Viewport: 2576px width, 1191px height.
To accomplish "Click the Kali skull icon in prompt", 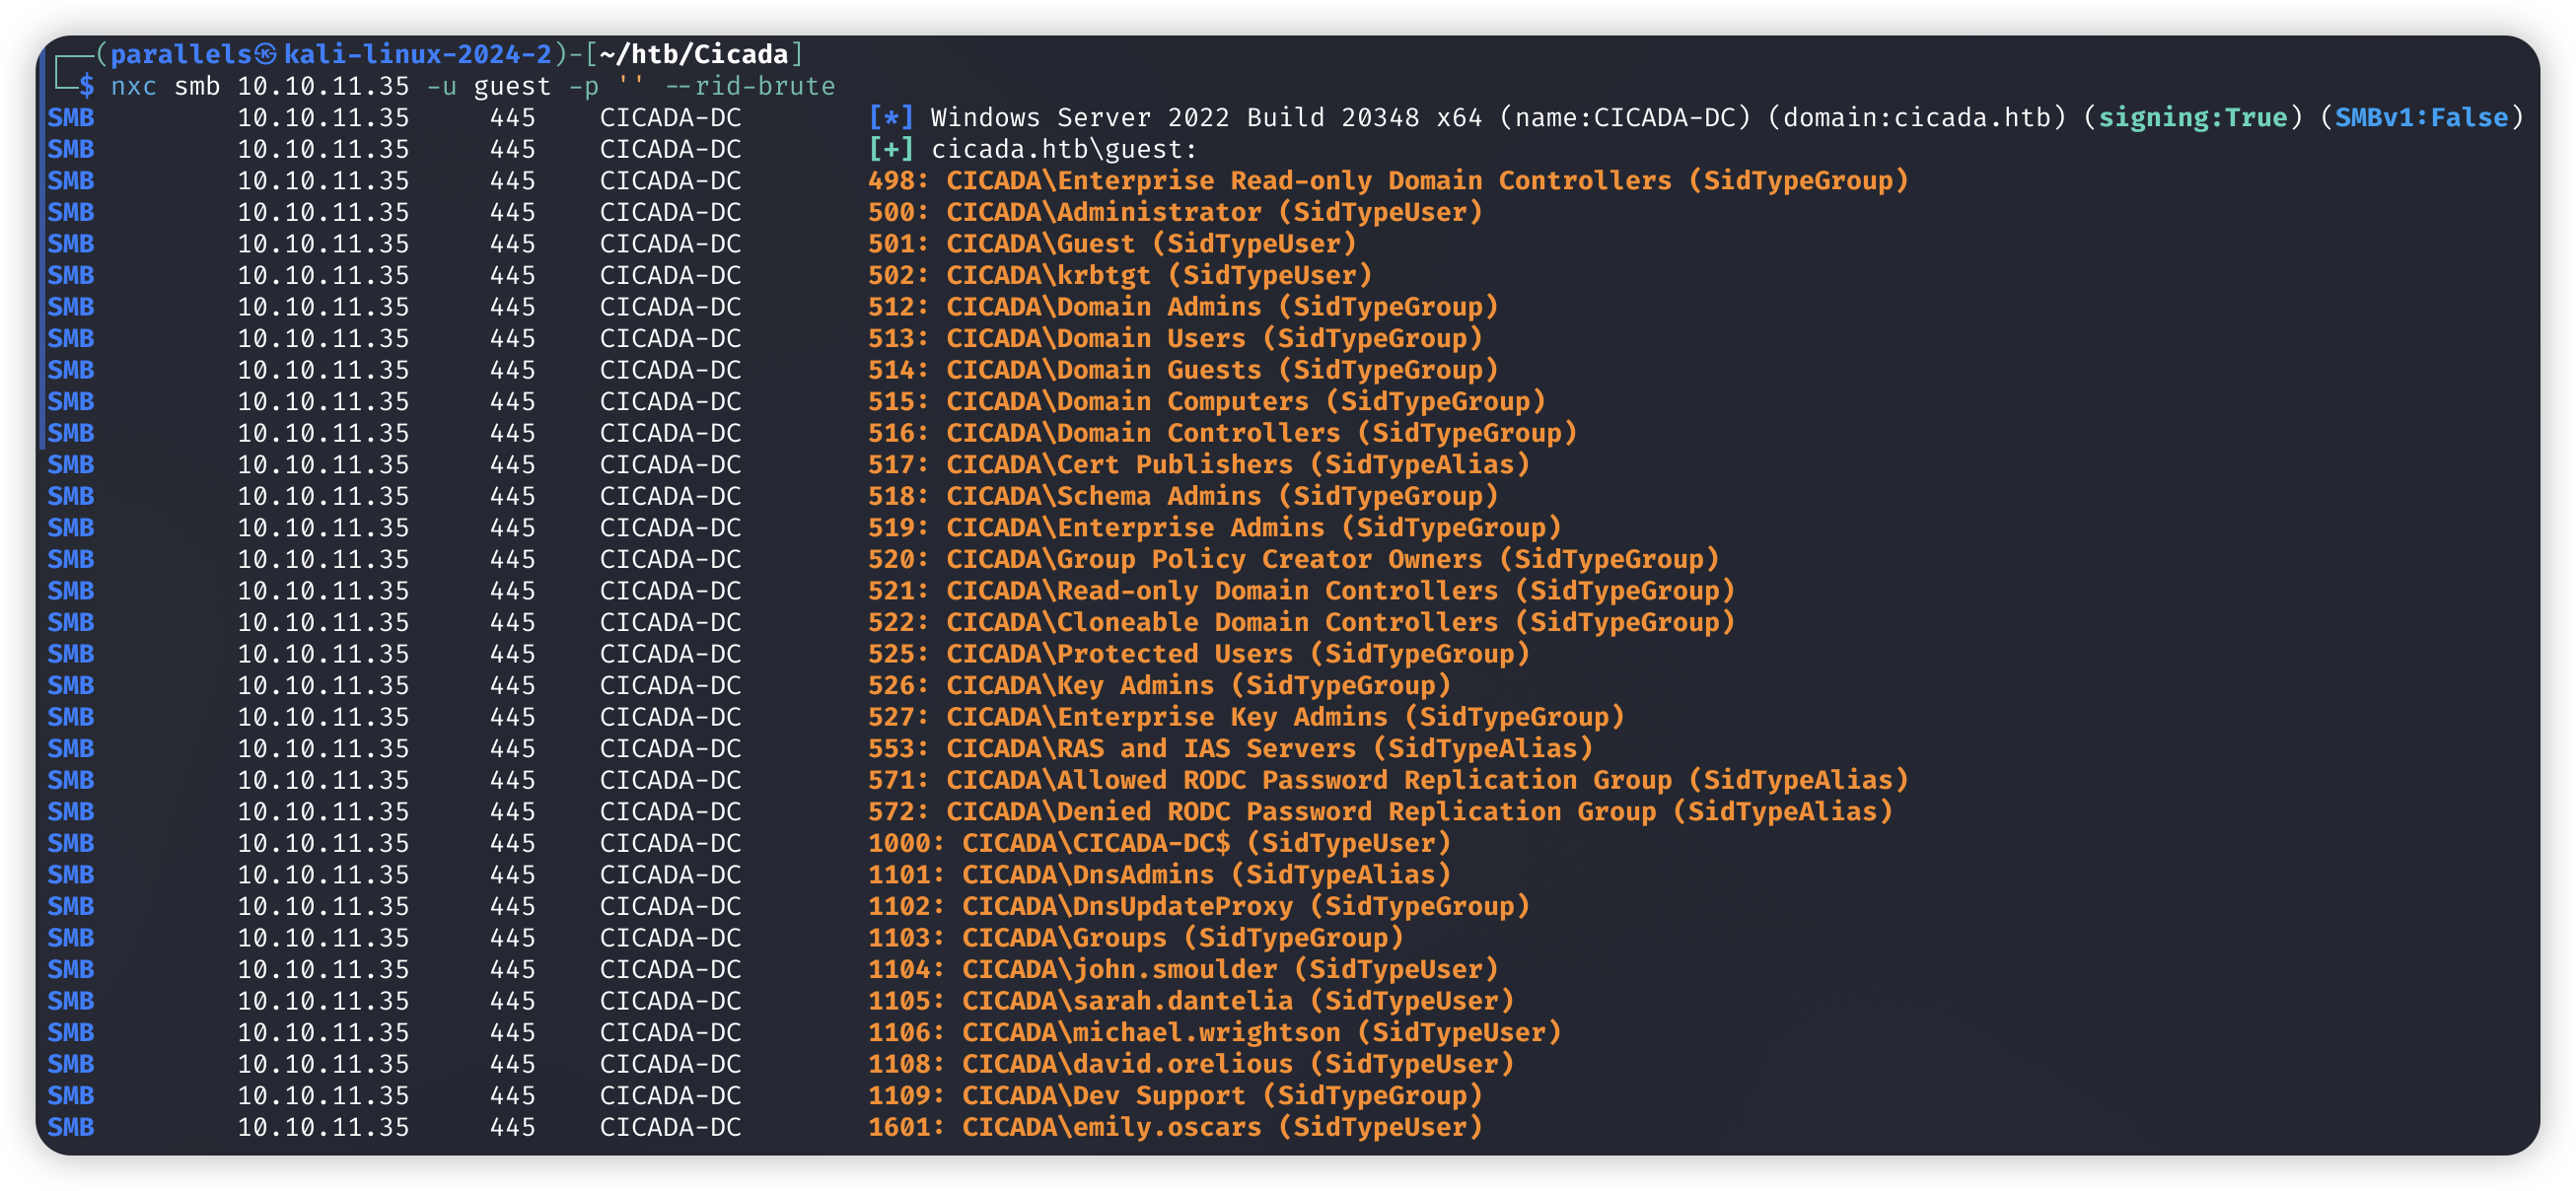I will [266, 54].
